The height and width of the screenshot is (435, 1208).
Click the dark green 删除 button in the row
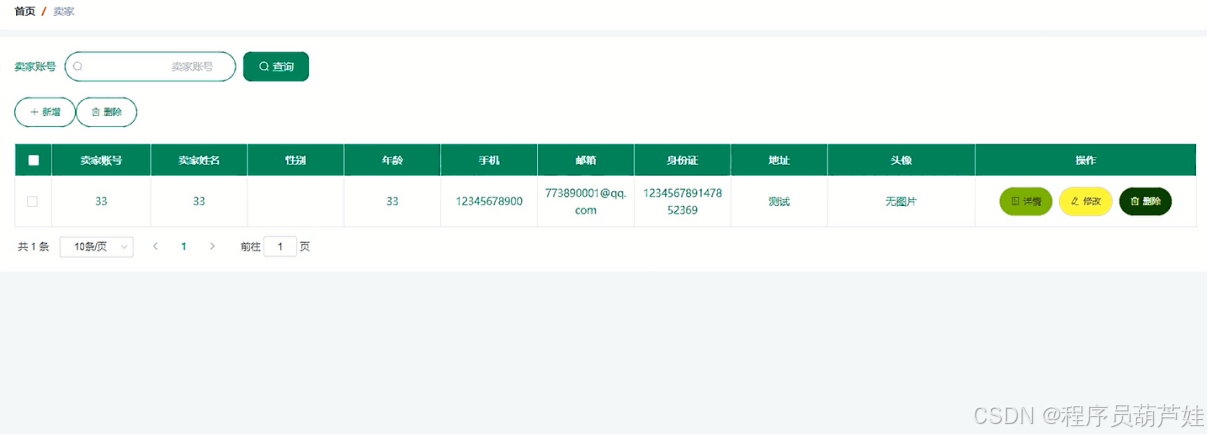click(x=1145, y=201)
